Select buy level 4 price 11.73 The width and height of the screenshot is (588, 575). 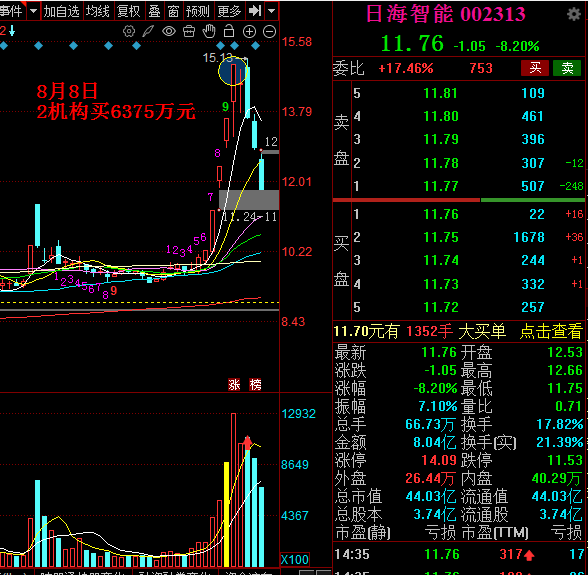[x=441, y=284]
